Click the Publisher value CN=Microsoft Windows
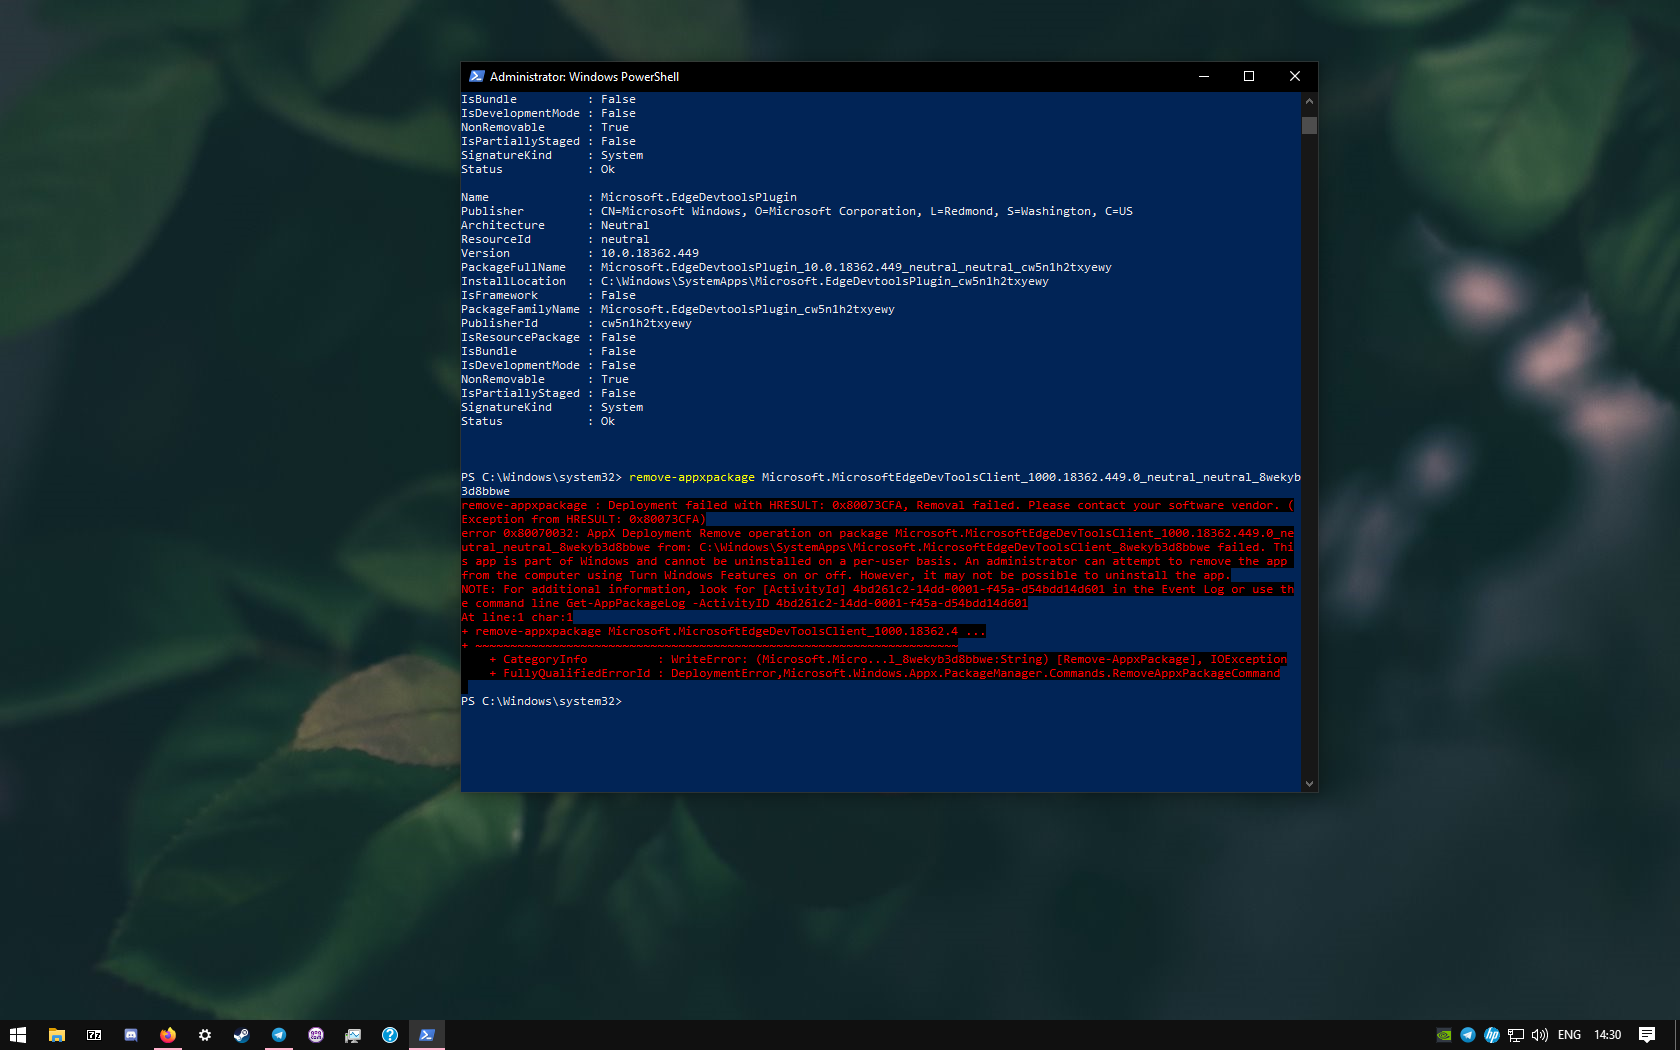Viewport: 1680px width, 1050px height. pyautogui.click(x=867, y=212)
